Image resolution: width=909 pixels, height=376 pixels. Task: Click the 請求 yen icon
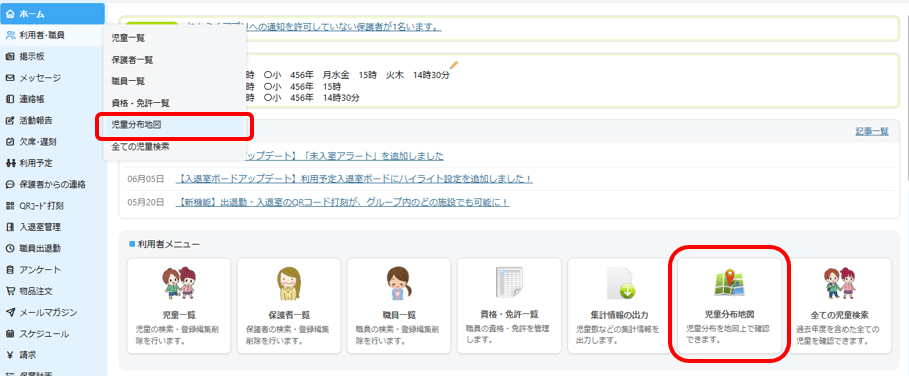[10, 355]
